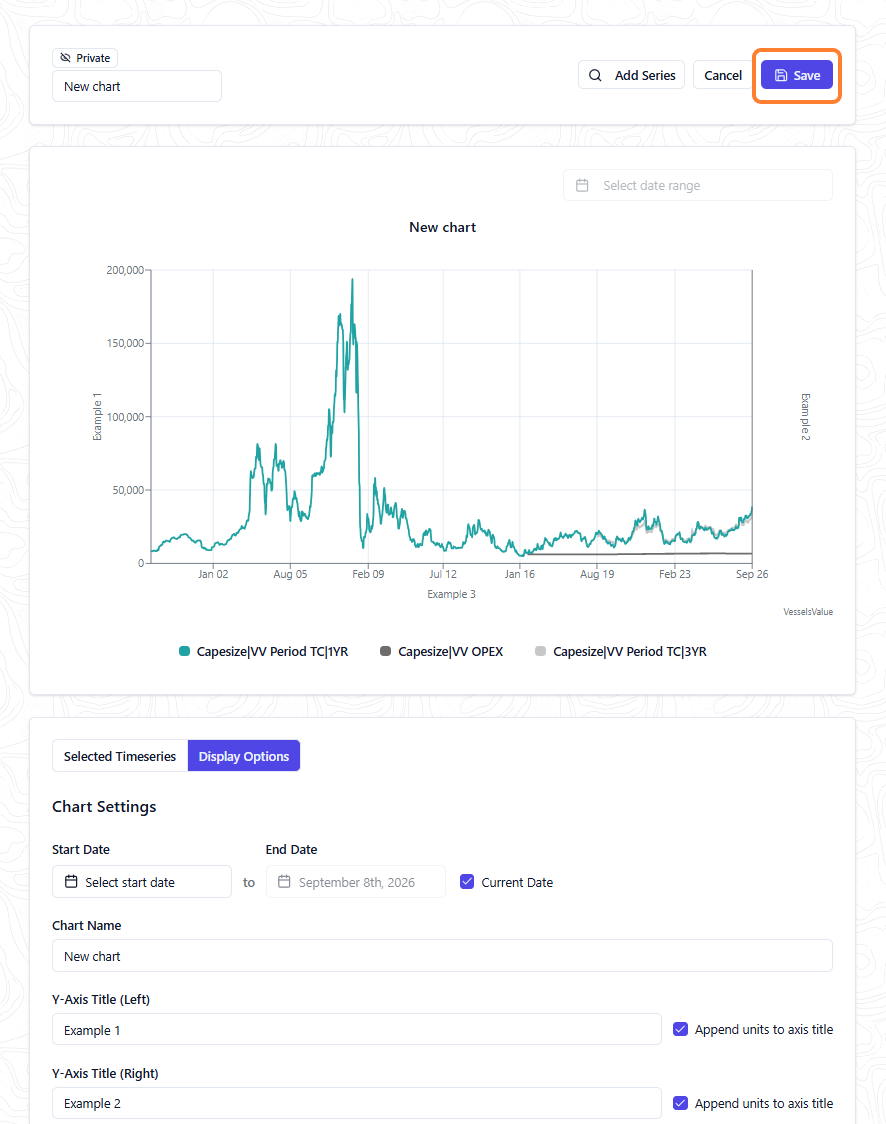Screen dimensions: 886x1124
Task: Click the Private eye-slash icon
Action: 65,58
